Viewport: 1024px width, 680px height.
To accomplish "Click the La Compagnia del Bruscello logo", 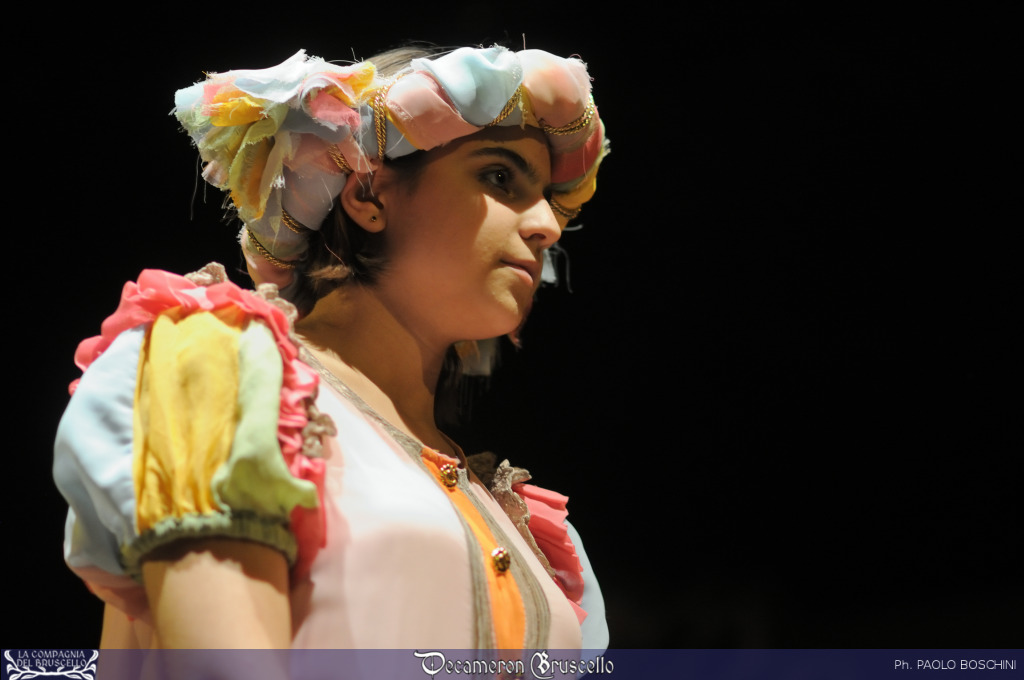I will 51,664.
